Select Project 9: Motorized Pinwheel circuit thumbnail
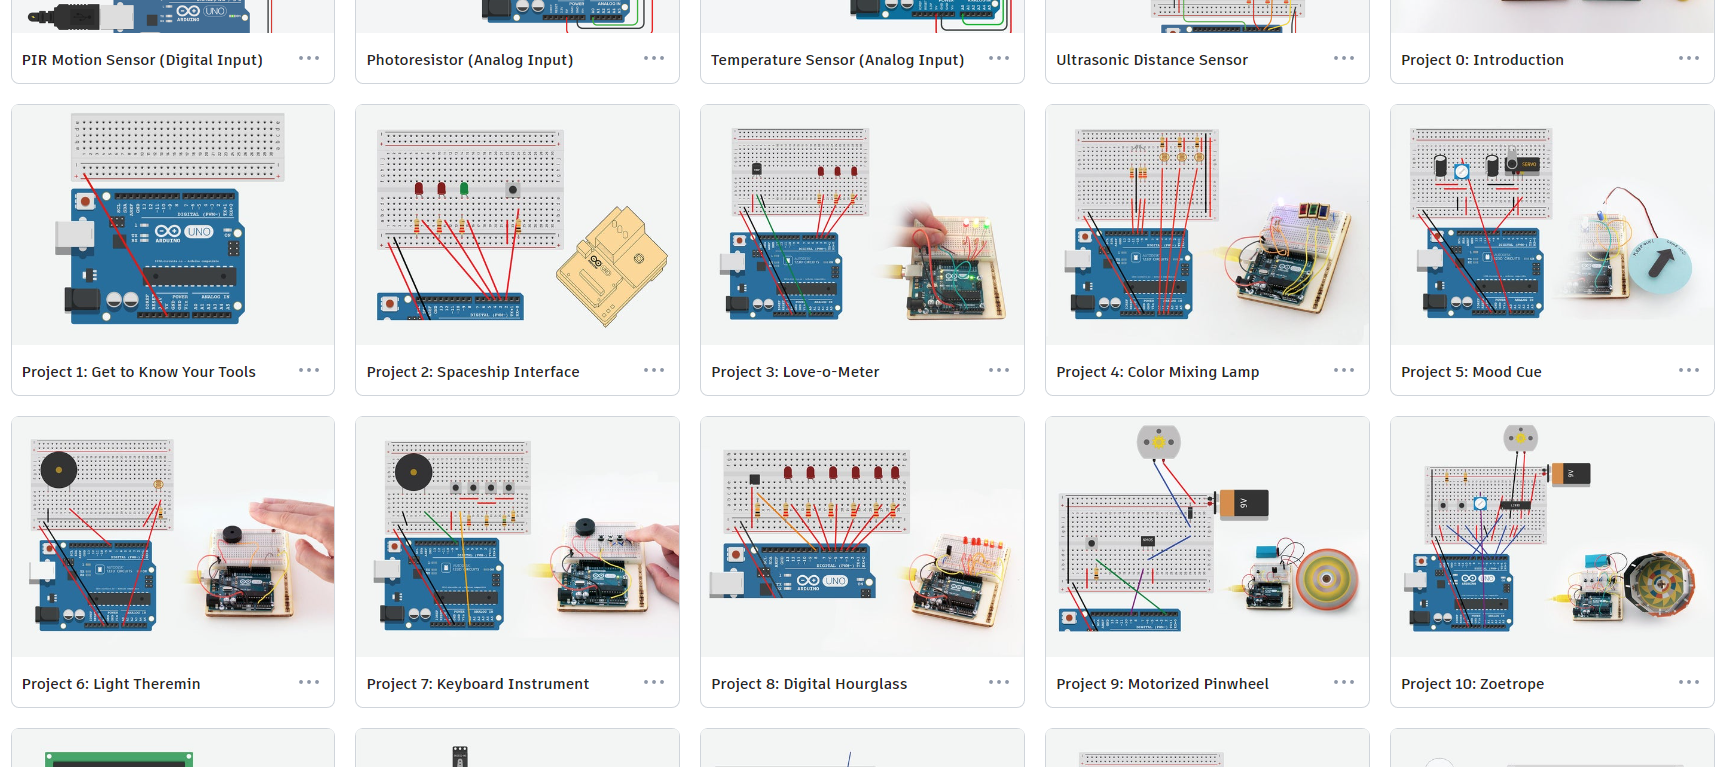 tap(1207, 537)
